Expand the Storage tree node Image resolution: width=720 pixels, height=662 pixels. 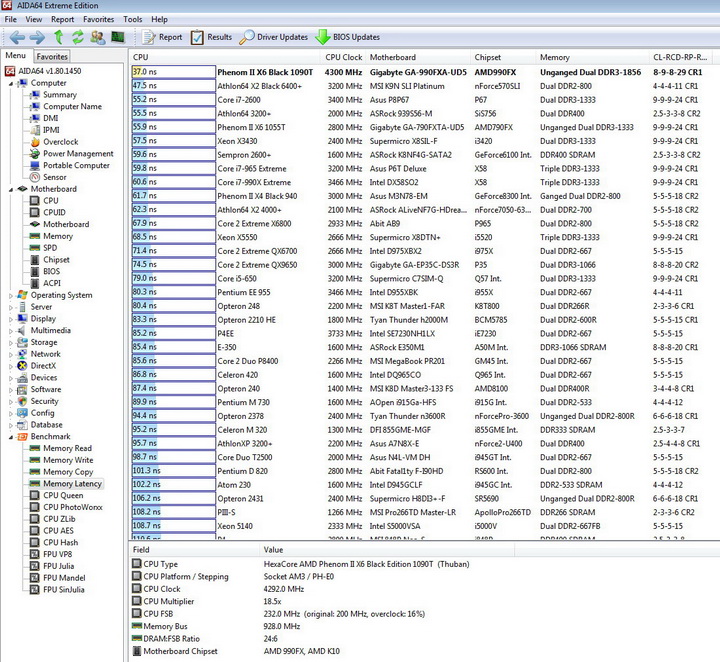11,342
